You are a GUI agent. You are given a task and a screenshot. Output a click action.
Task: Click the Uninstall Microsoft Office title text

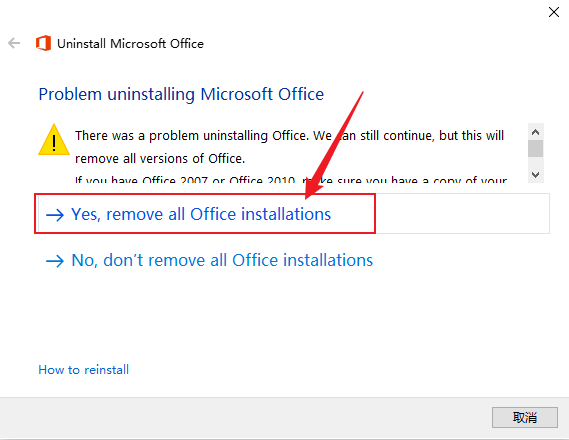(130, 44)
